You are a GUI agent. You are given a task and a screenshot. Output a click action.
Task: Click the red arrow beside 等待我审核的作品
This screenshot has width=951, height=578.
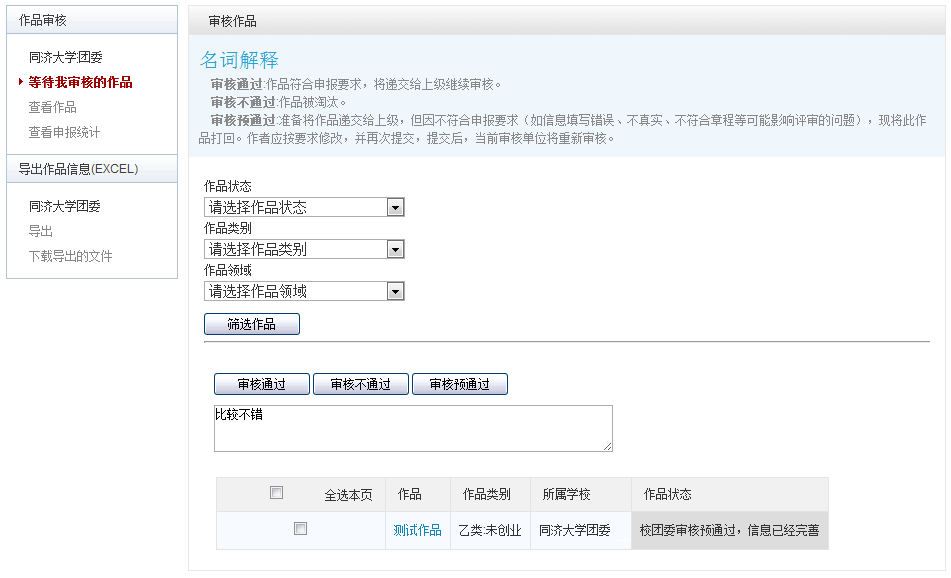[x=21, y=82]
